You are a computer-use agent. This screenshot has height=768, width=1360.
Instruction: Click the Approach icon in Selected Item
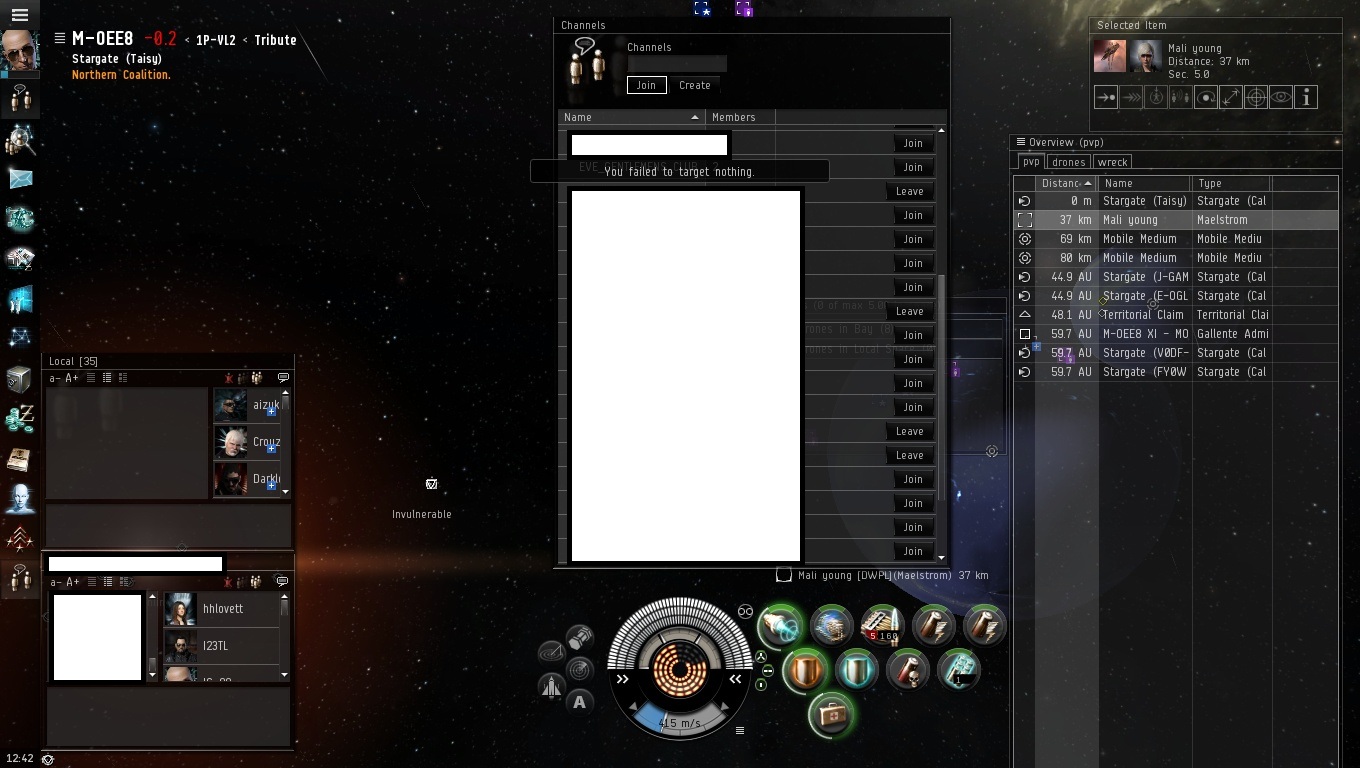click(1106, 97)
